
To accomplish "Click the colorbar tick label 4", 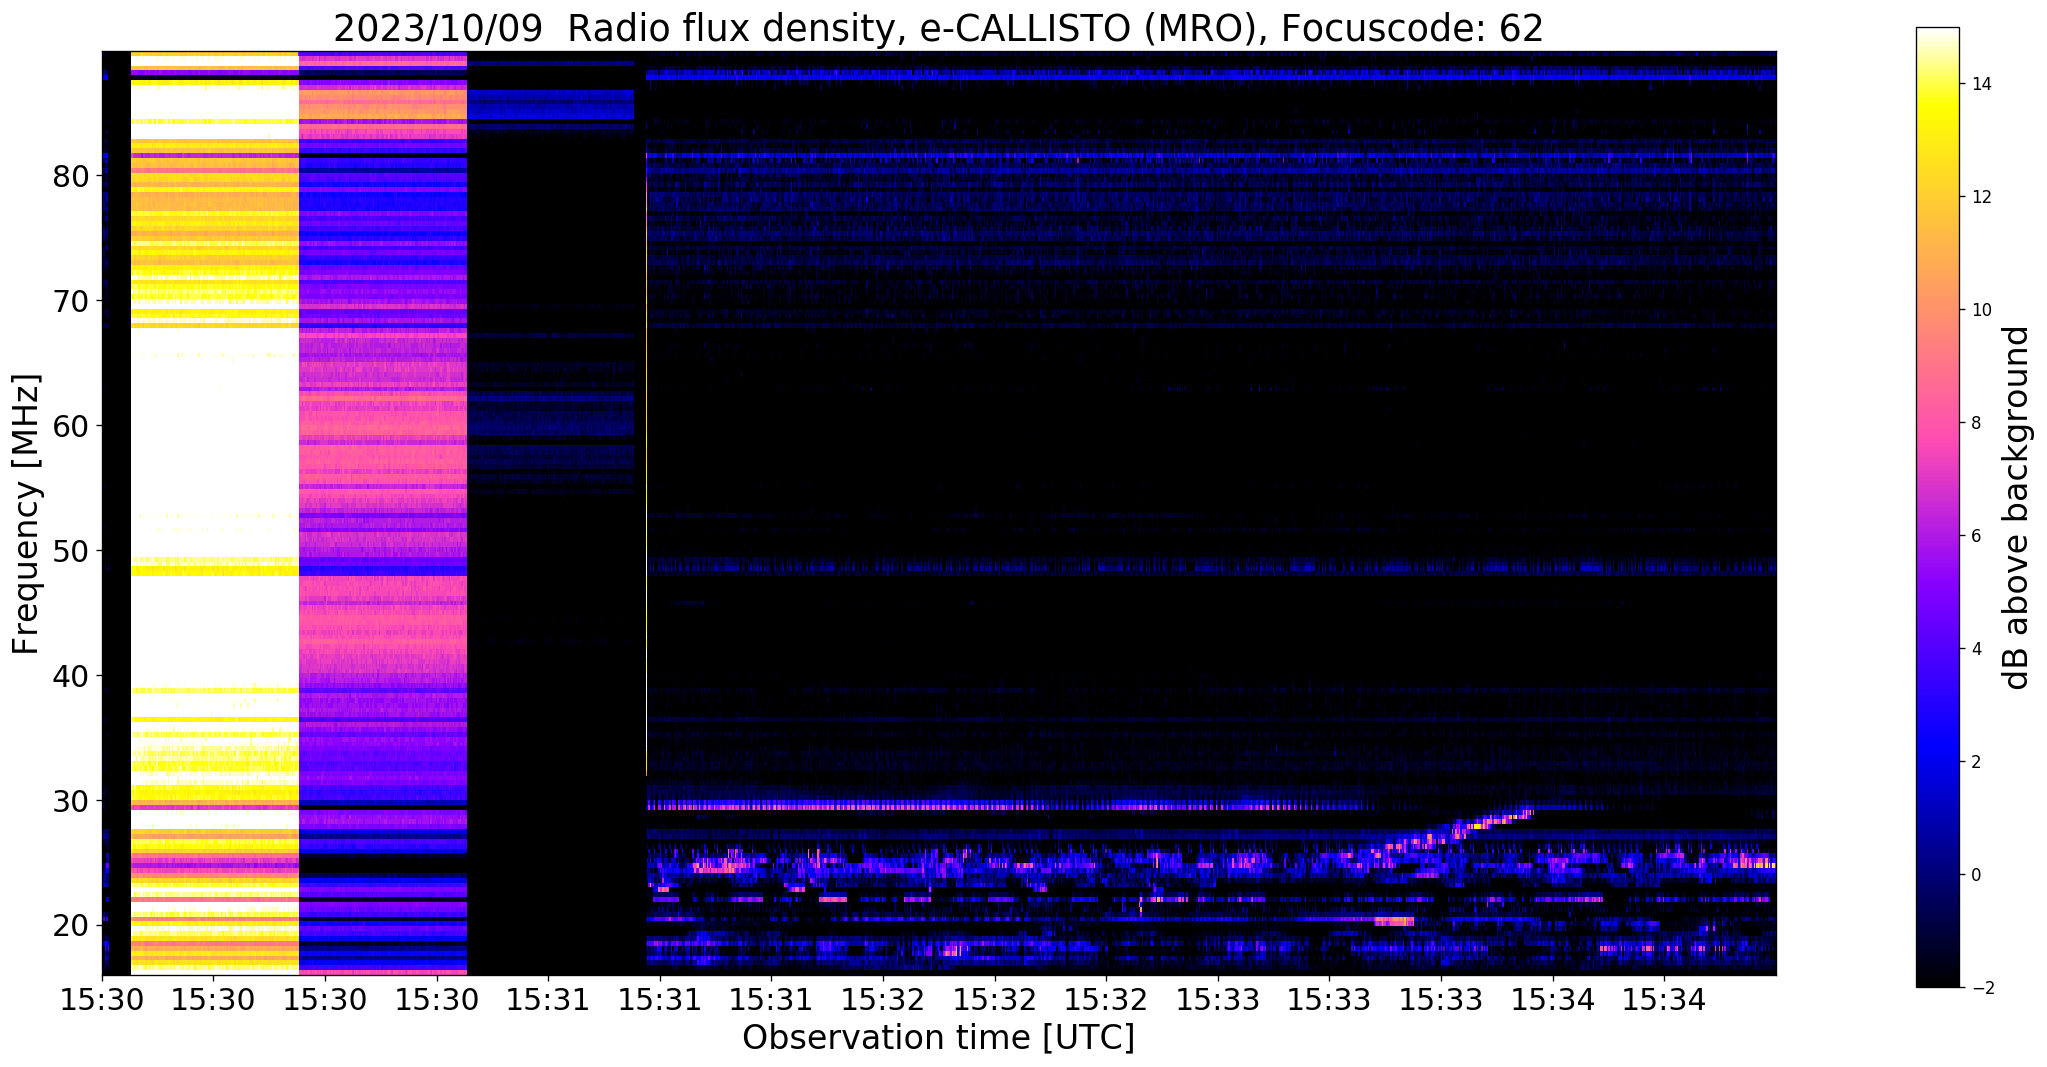I will click(1975, 649).
